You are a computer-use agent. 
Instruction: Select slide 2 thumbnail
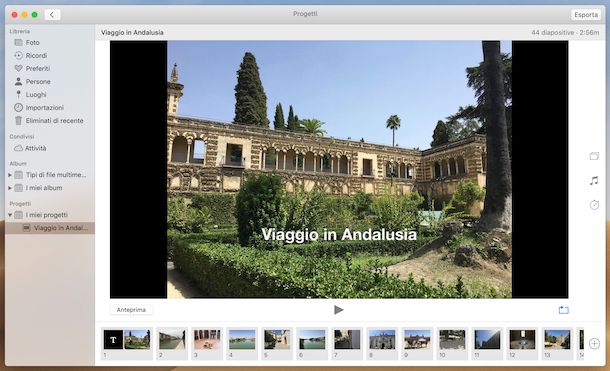(172, 340)
